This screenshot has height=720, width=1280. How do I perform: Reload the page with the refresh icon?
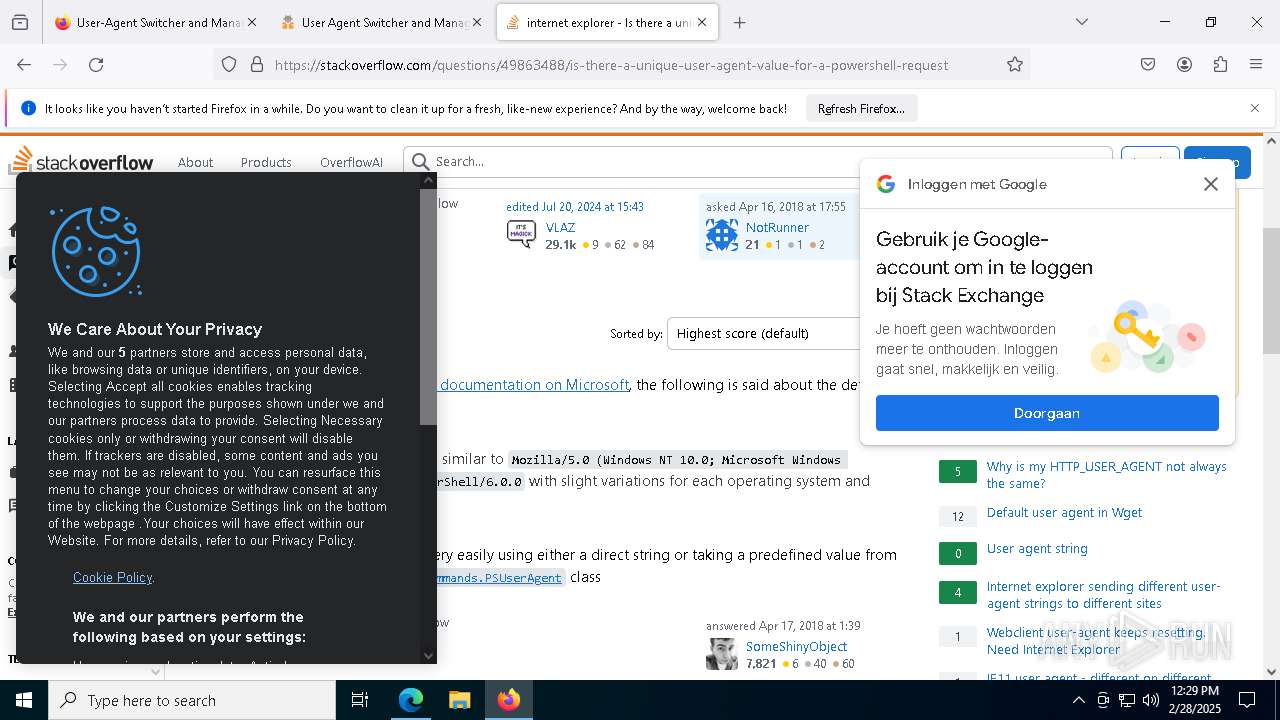pos(96,64)
